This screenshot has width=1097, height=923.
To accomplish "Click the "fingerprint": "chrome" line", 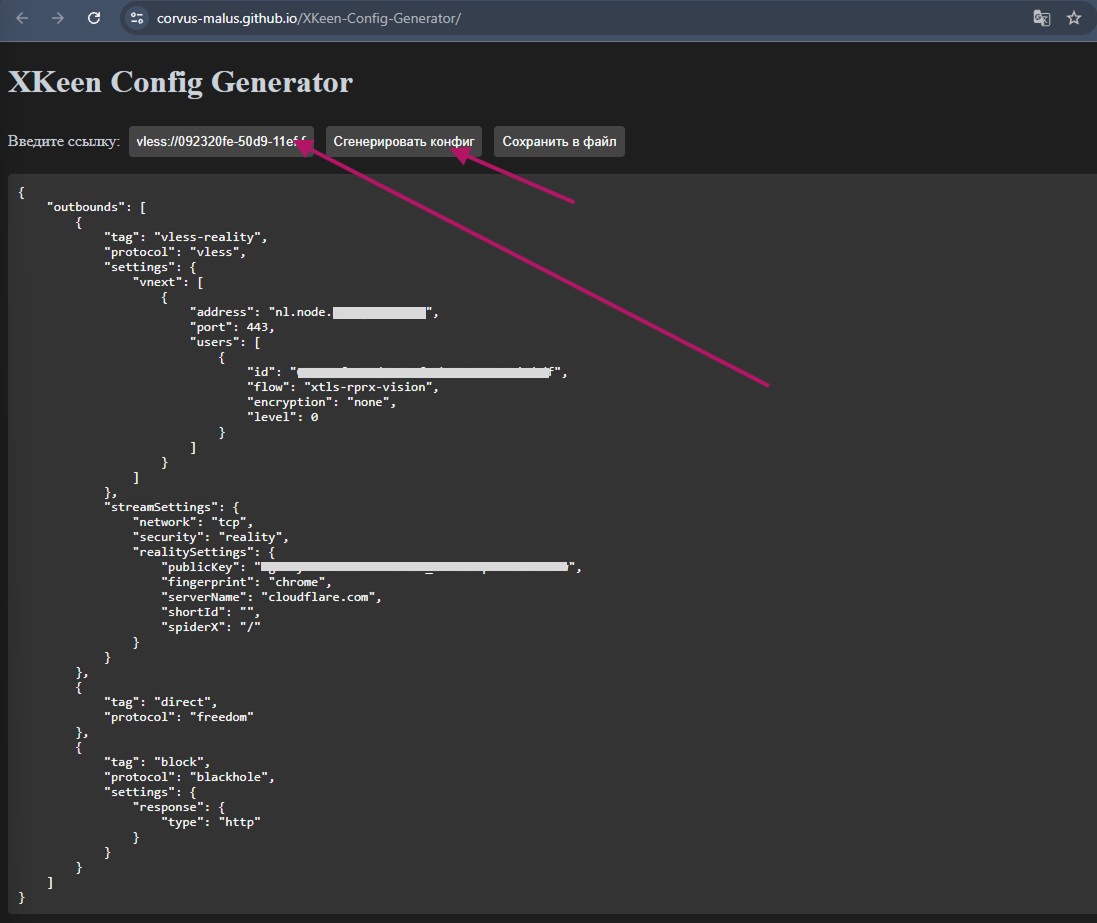I will coord(246,582).
